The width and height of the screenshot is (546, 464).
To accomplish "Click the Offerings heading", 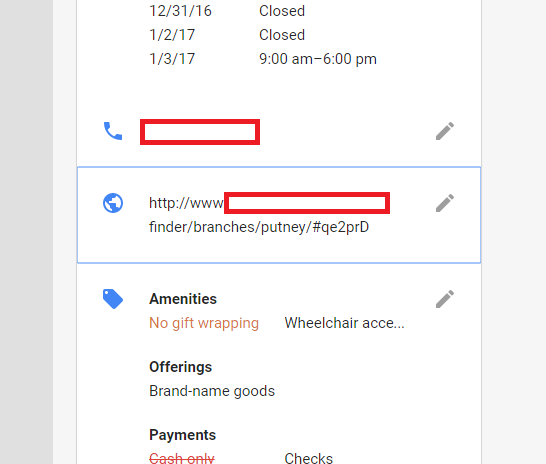I will click(180, 367).
